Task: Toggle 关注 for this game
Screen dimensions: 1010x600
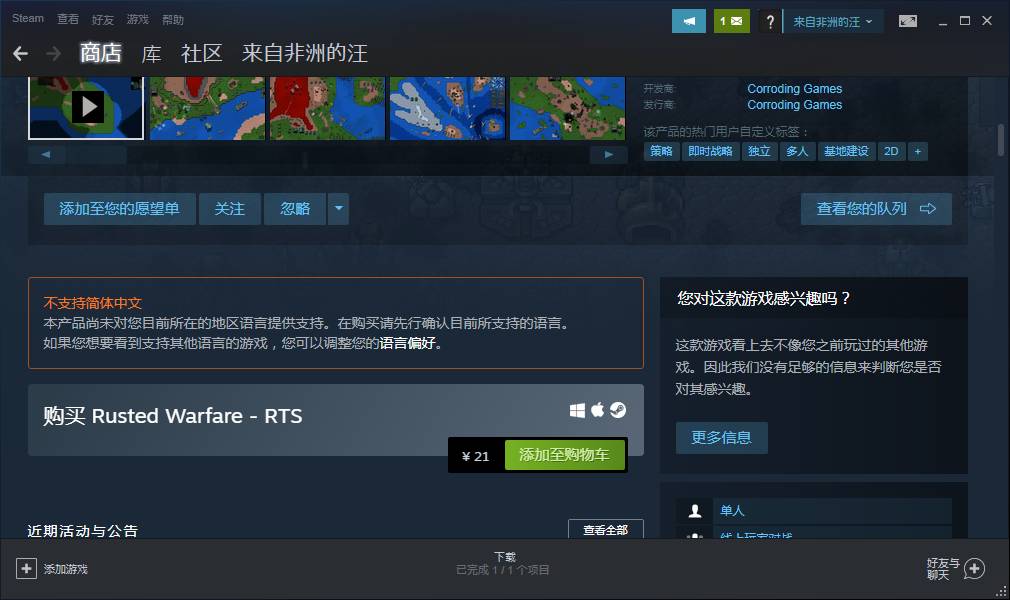Action: click(230, 209)
